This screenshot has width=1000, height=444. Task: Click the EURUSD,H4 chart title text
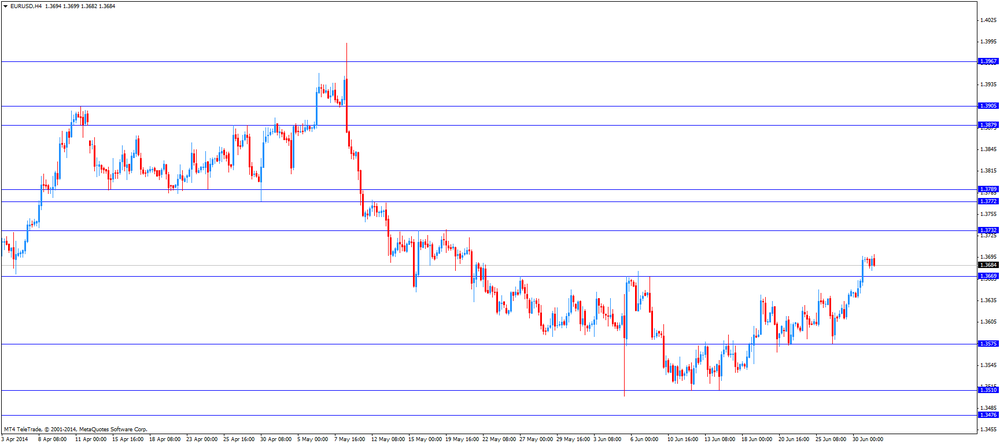pyautogui.click(x=26, y=5)
